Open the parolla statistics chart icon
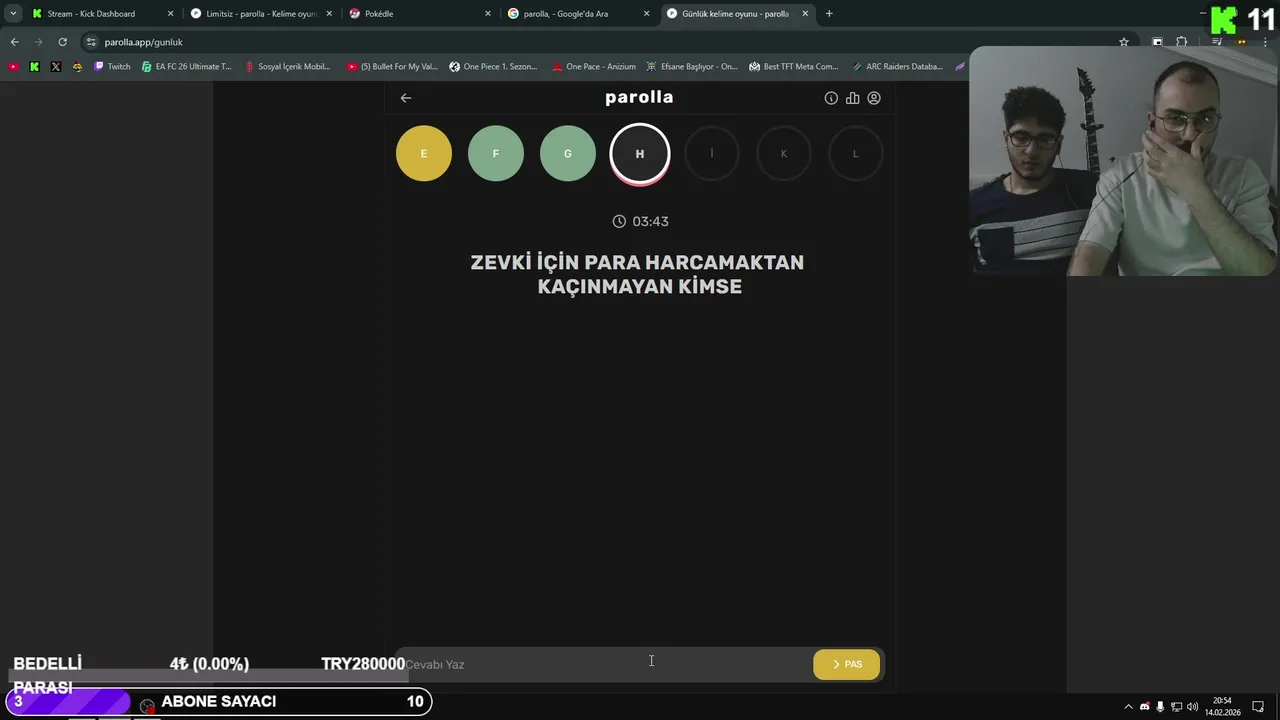This screenshot has height=720, width=1280. (852, 98)
